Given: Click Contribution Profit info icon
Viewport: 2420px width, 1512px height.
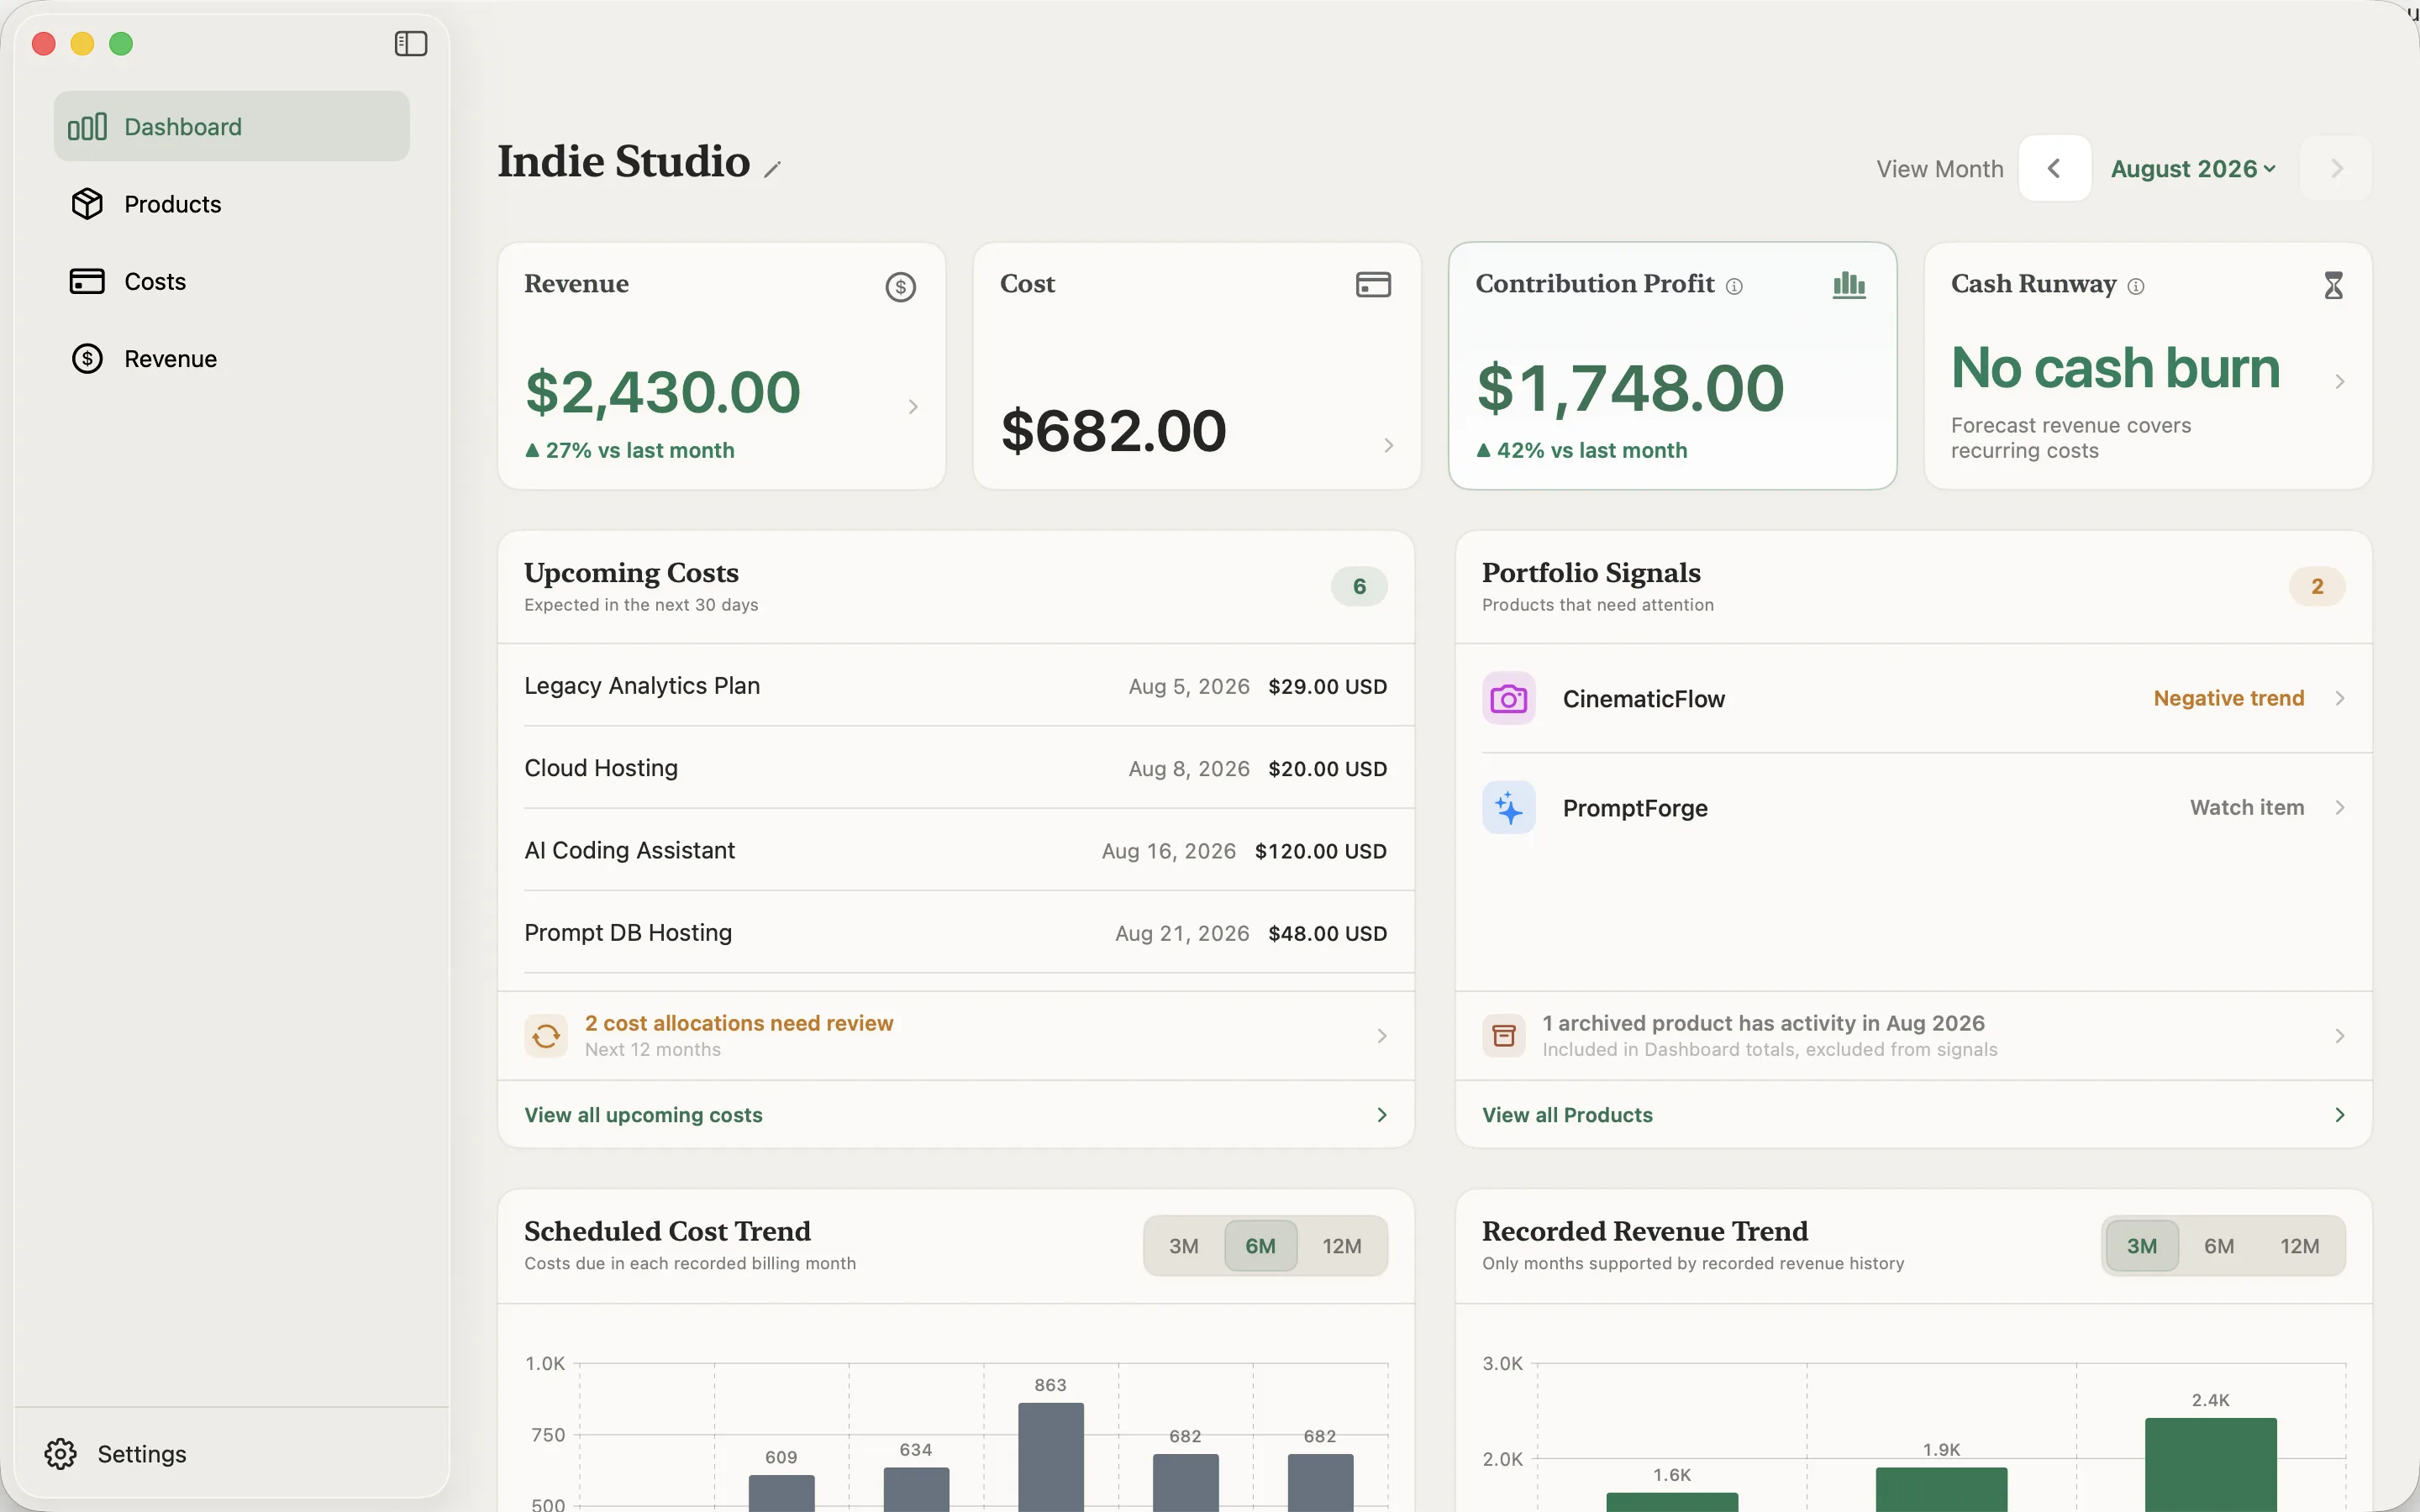Looking at the screenshot, I should [1735, 287].
